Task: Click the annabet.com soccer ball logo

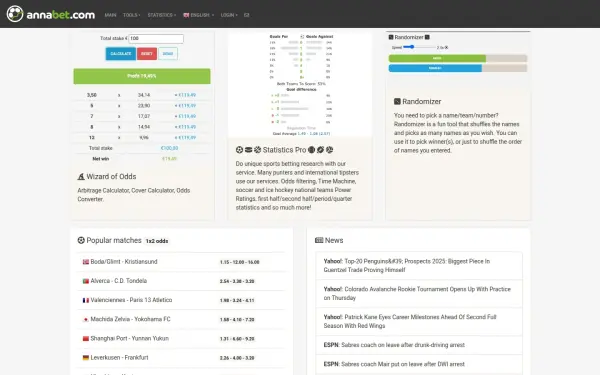Action: [15, 14]
